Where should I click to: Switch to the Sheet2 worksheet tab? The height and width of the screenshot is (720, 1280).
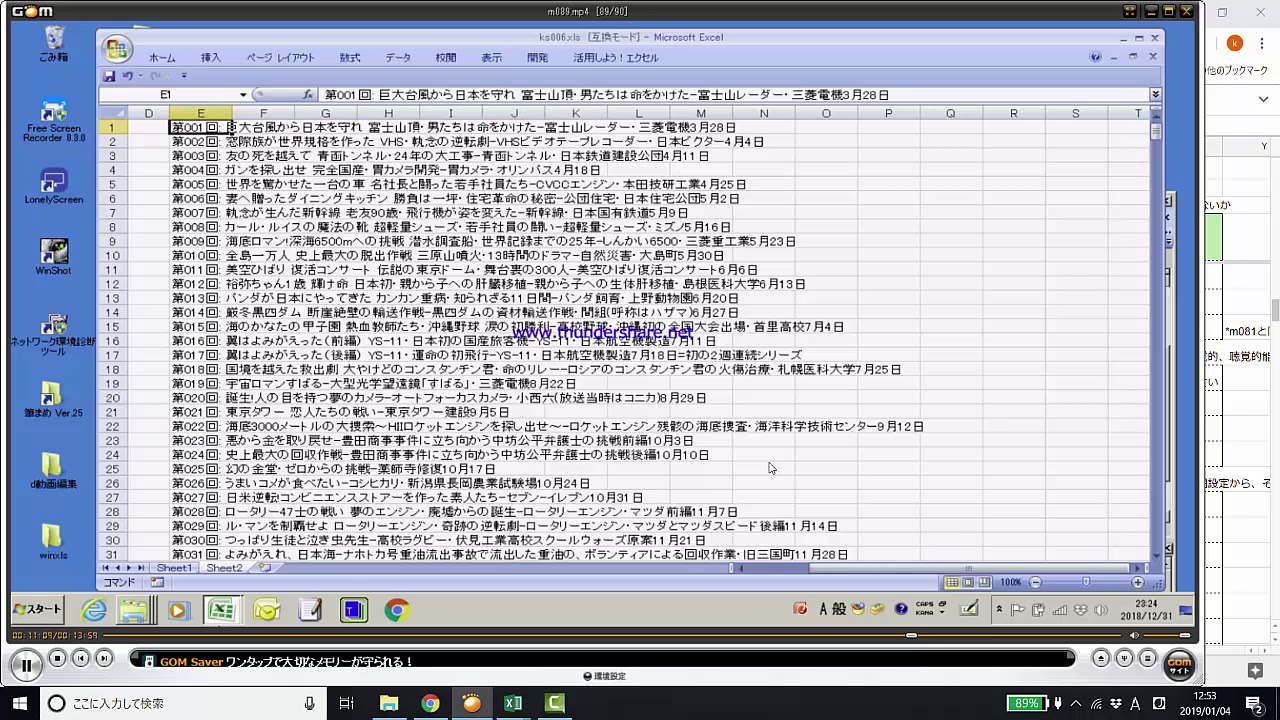(224, 568)
